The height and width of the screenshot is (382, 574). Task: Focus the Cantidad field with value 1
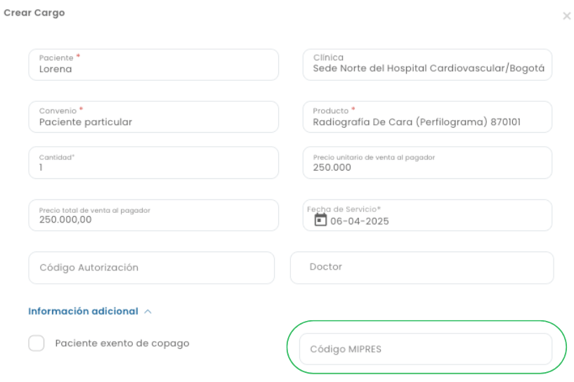click(x=153, y=163)
